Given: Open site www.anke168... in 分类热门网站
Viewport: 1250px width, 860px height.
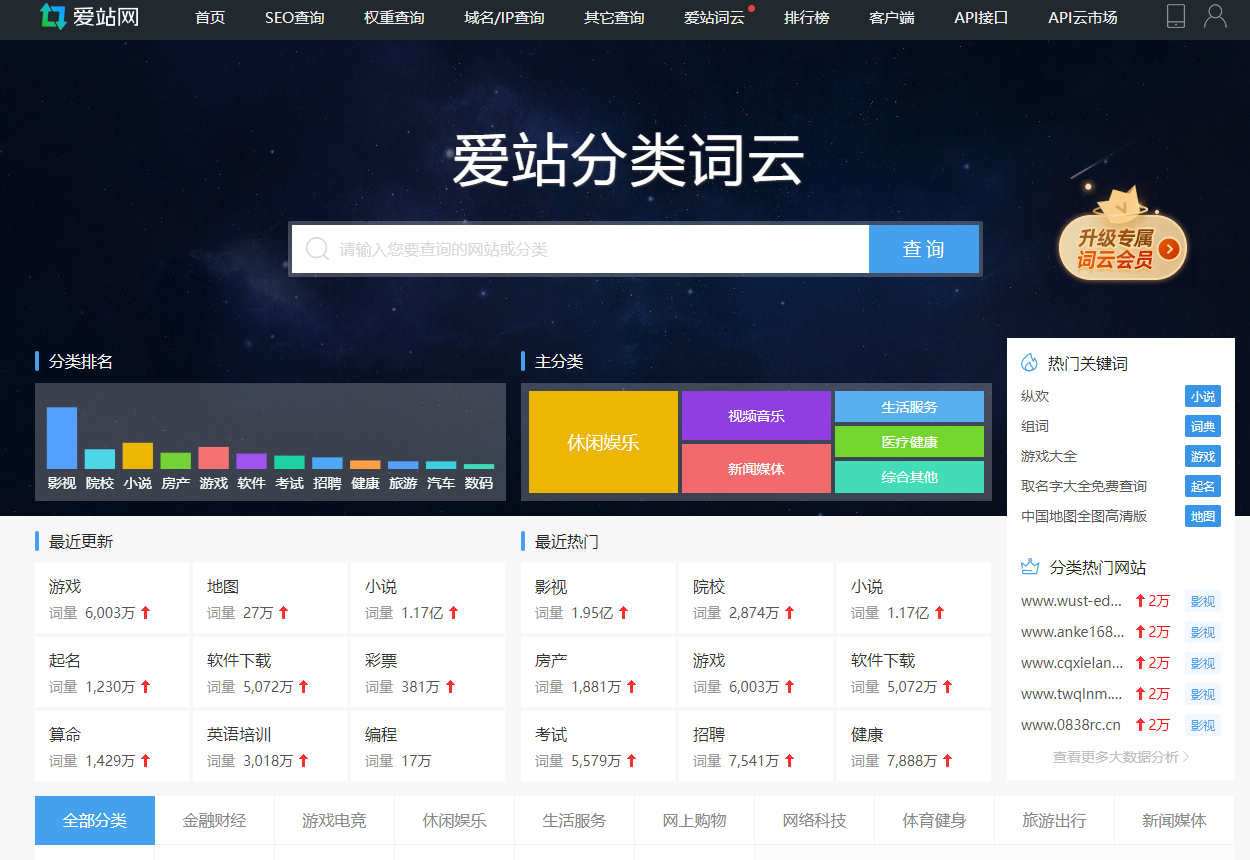Looking at the screenshot, I should (1073, 632).
